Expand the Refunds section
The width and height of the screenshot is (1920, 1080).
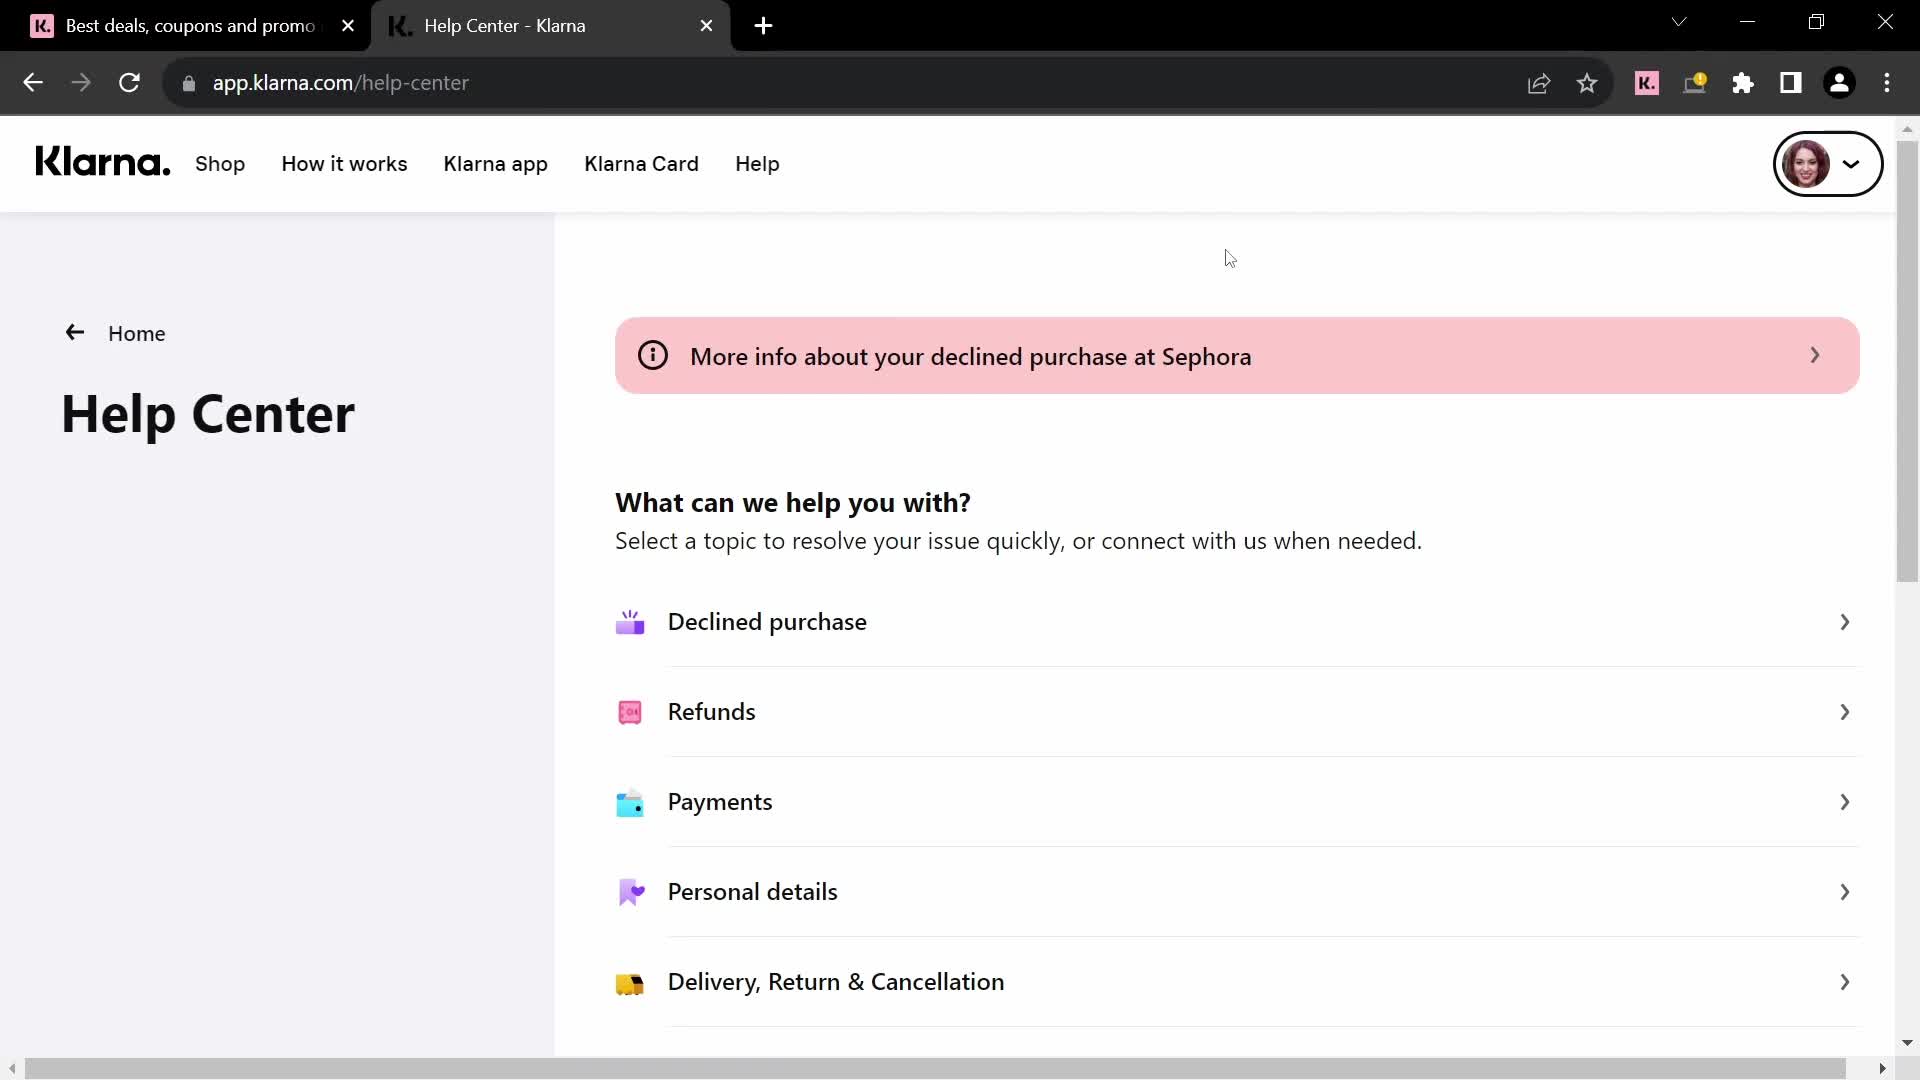tap(1236, 711)
